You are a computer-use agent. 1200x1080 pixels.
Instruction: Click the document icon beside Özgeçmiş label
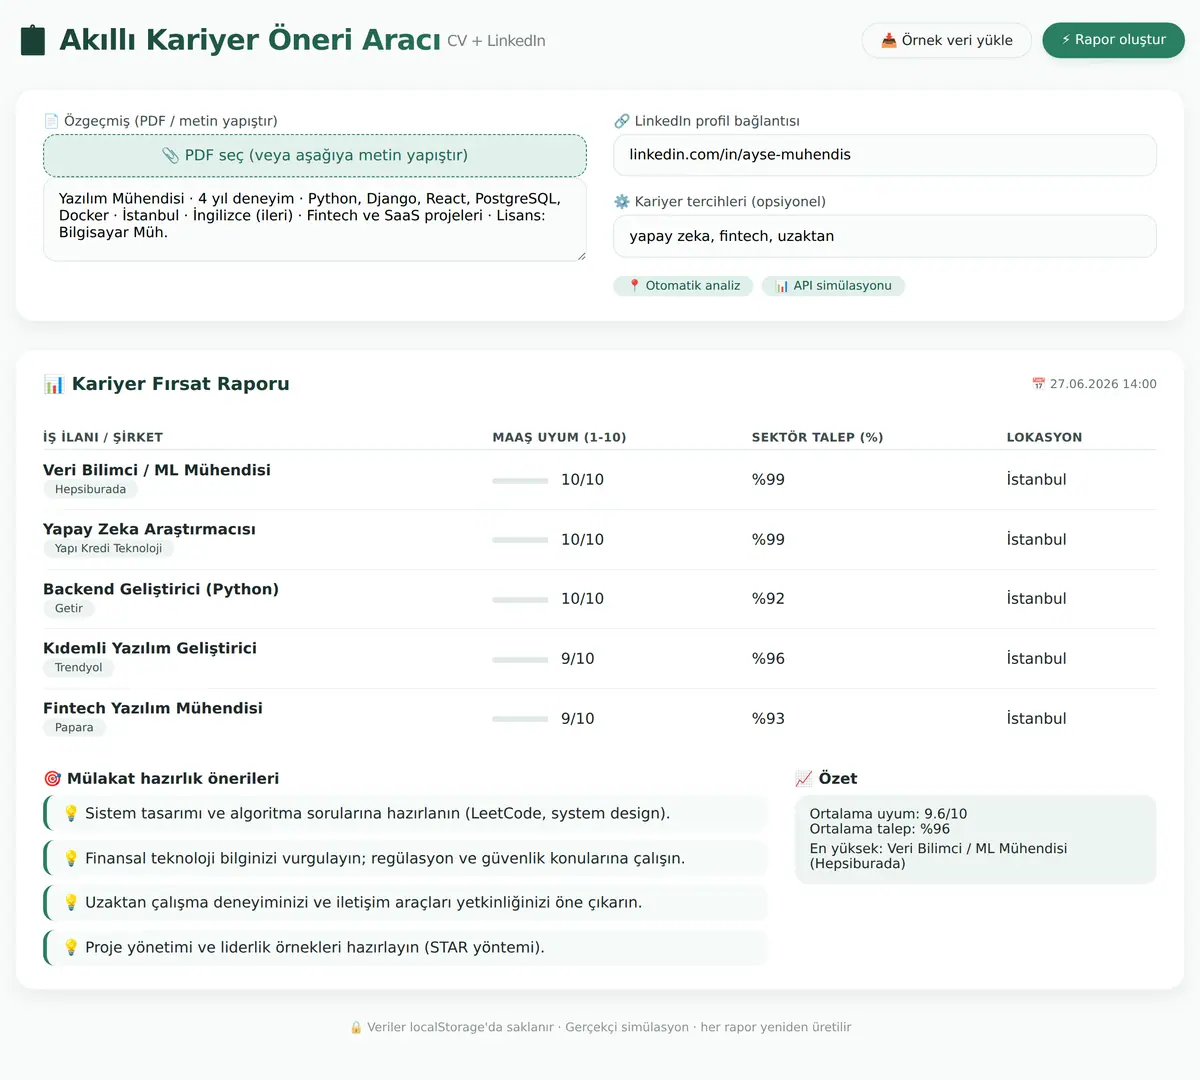pos(52,121)
